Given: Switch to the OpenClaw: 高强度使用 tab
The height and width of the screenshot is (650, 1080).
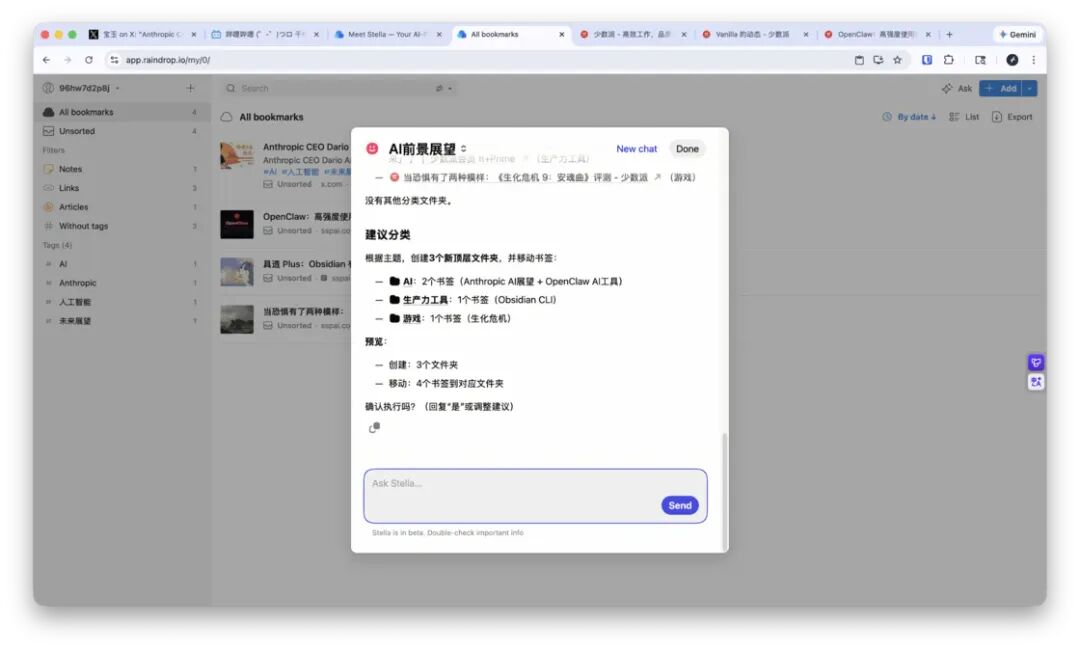Looking at the screenshot, I should [877, 34].
